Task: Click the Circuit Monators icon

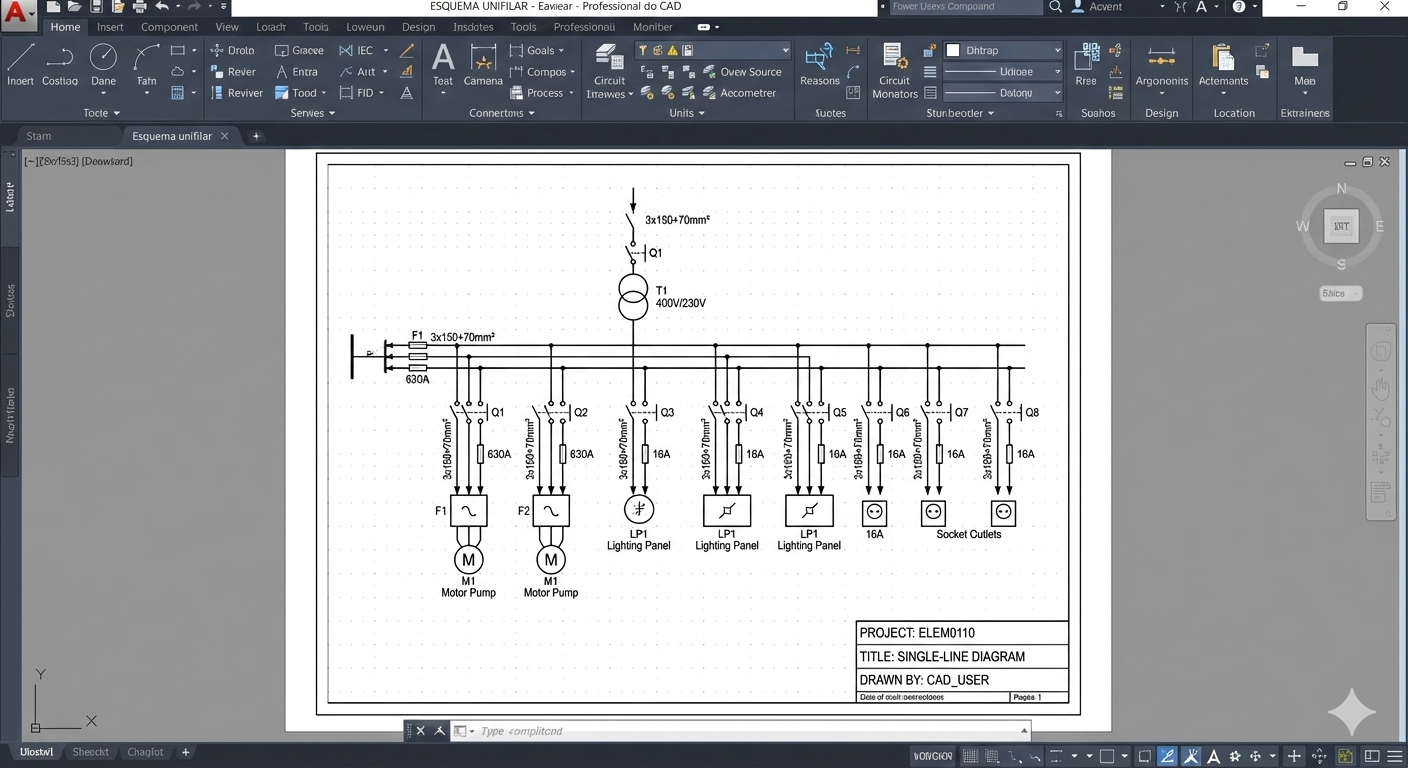Action: point(894,70)
